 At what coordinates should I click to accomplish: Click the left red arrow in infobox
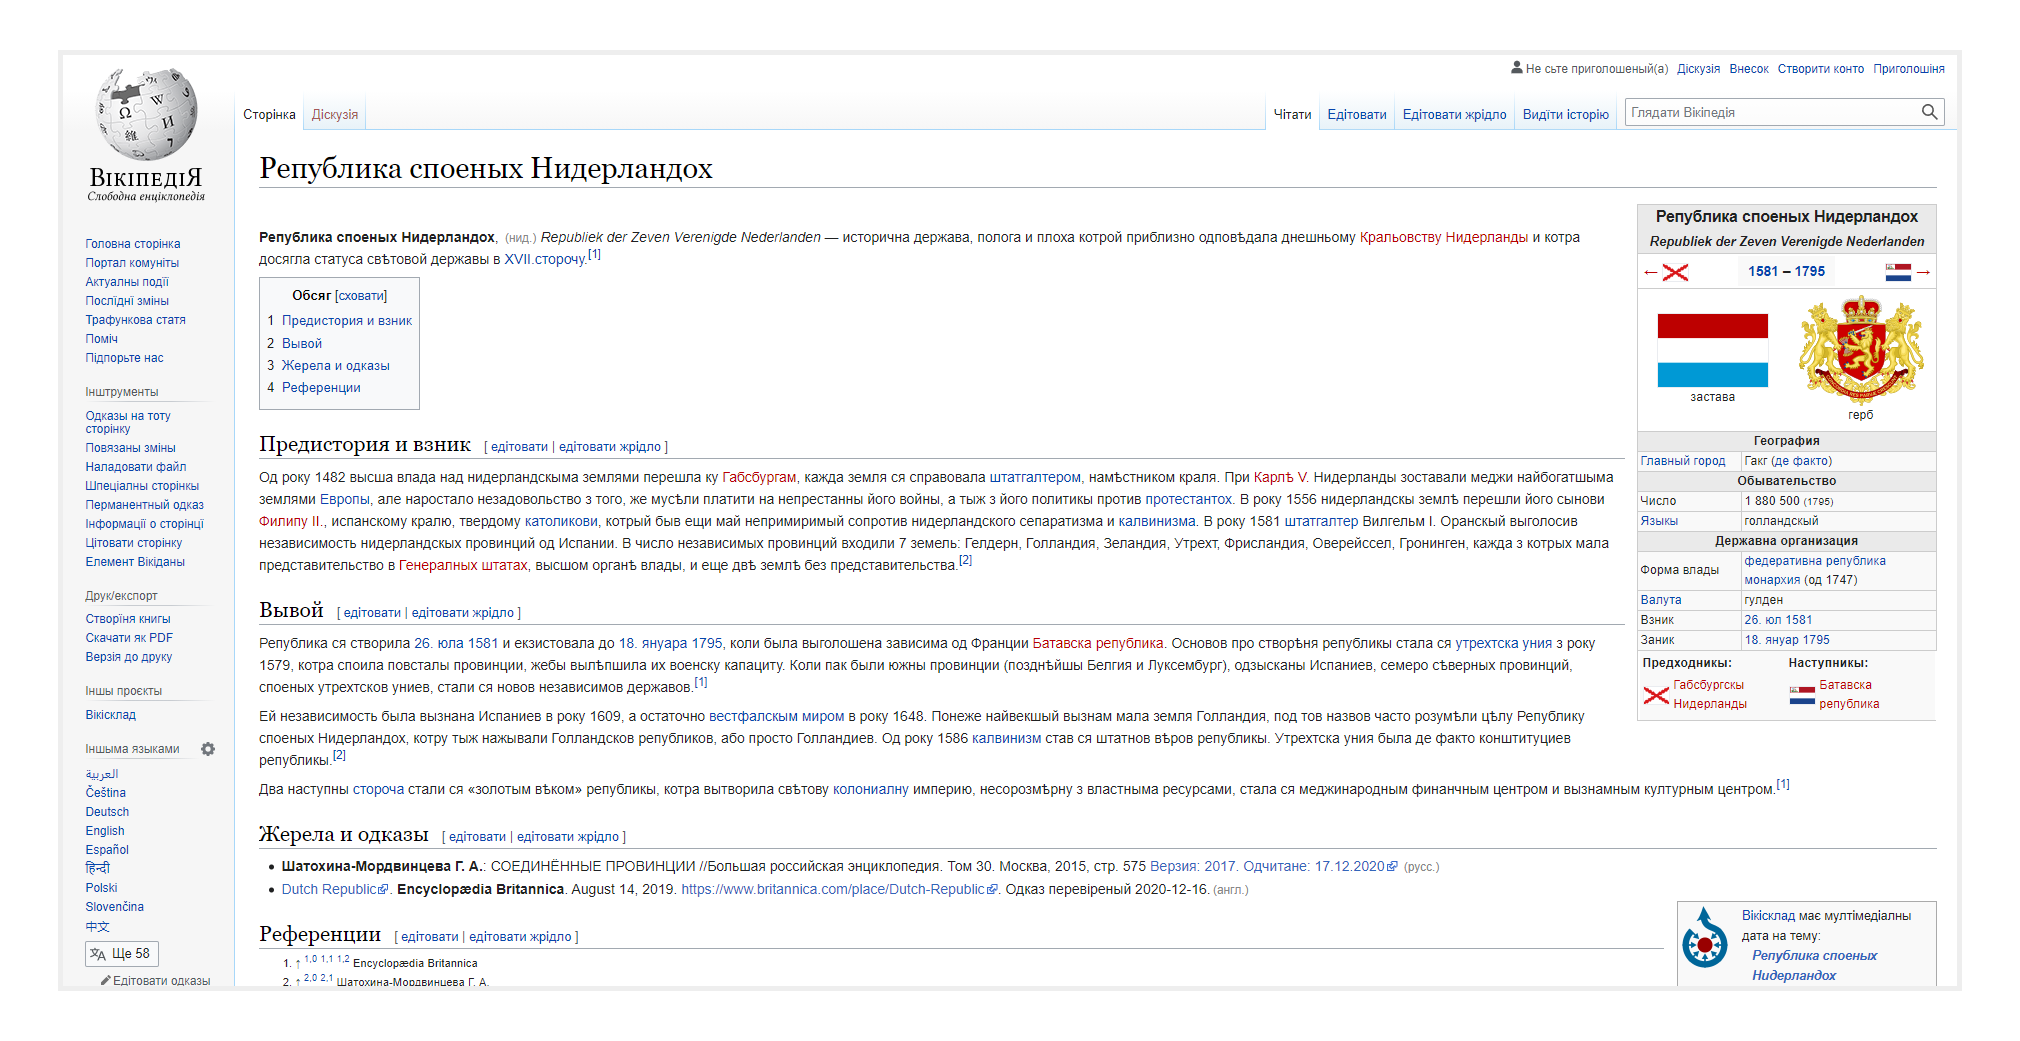[1650, 272]
